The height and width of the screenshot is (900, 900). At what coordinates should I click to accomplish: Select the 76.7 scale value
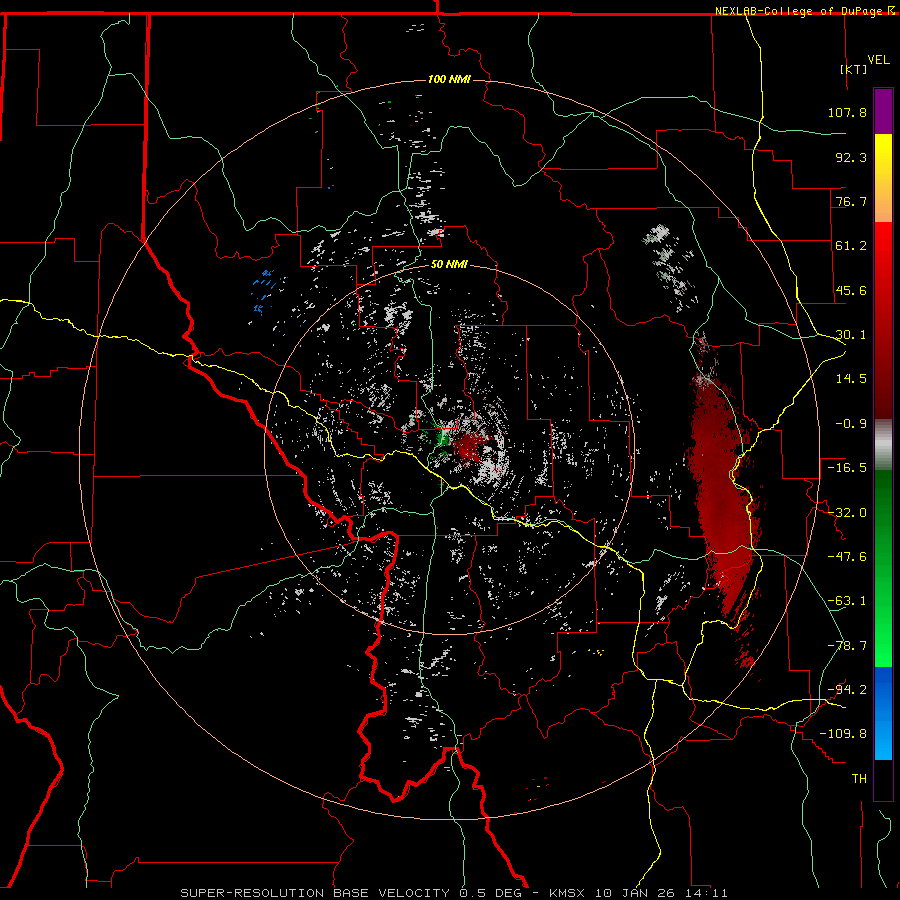pos(851,201)
